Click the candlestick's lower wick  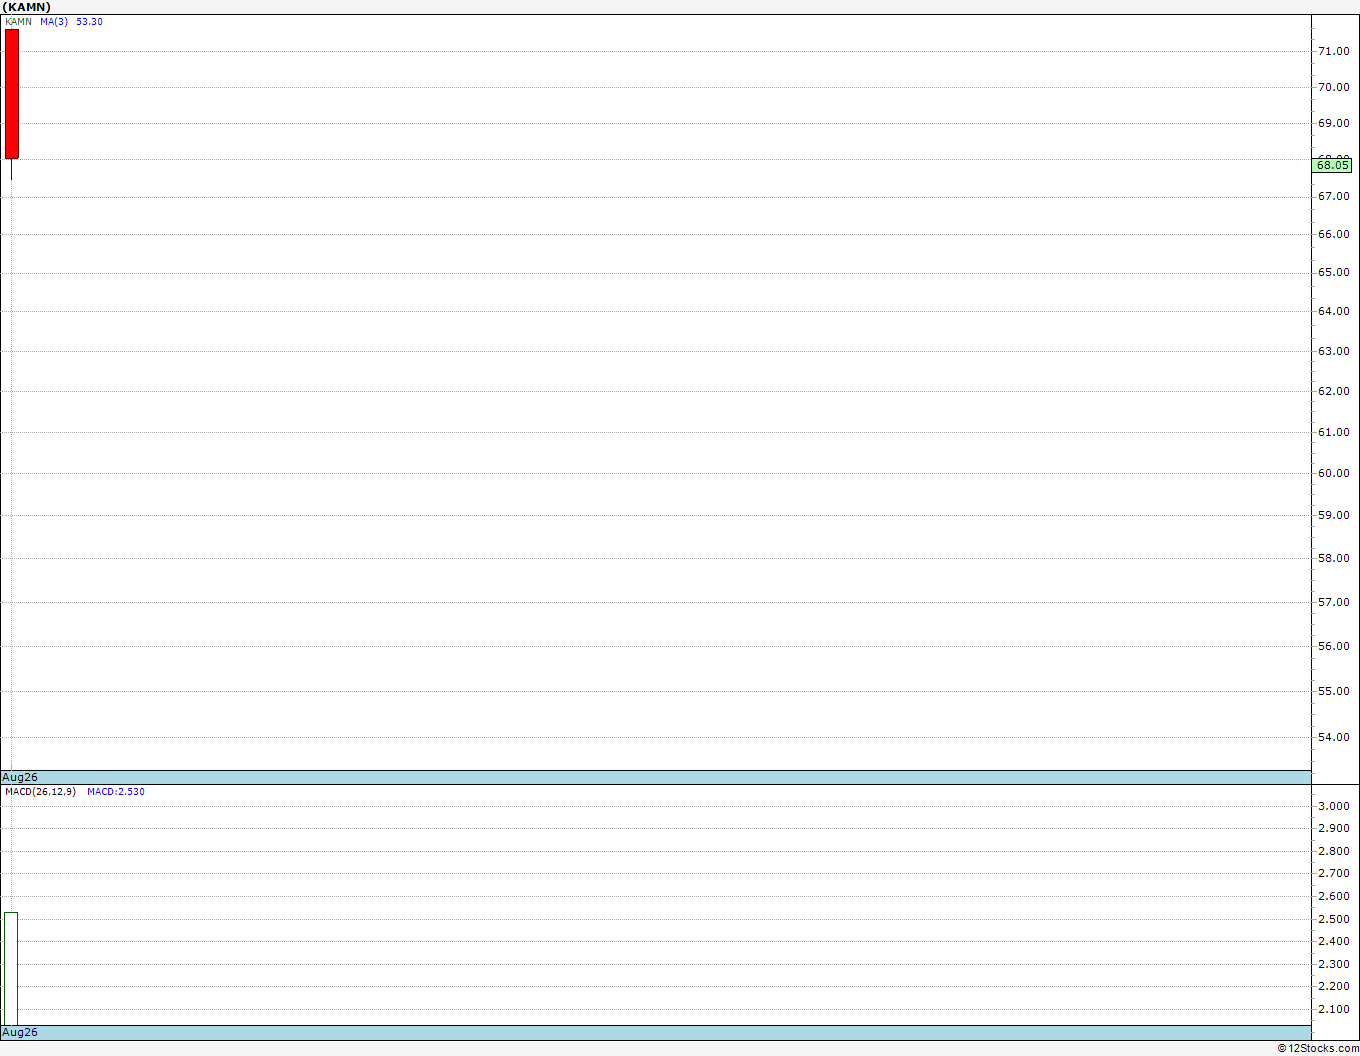pyautogui.click(x=12, y=170)
